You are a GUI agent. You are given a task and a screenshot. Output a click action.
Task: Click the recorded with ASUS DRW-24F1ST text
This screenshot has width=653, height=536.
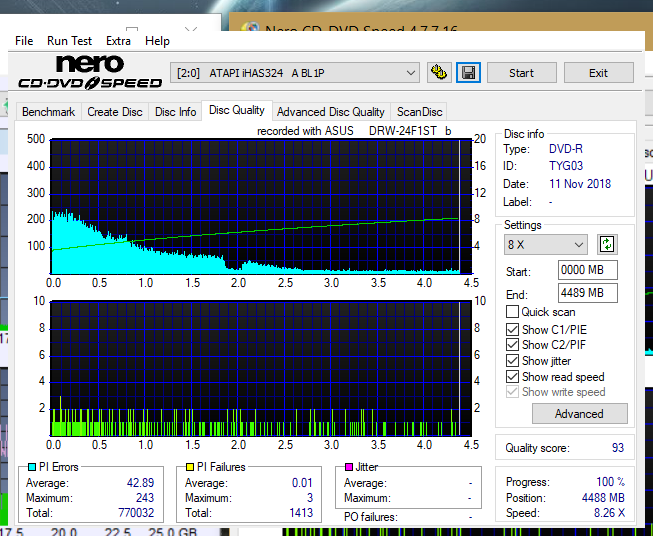coord(354,131)
